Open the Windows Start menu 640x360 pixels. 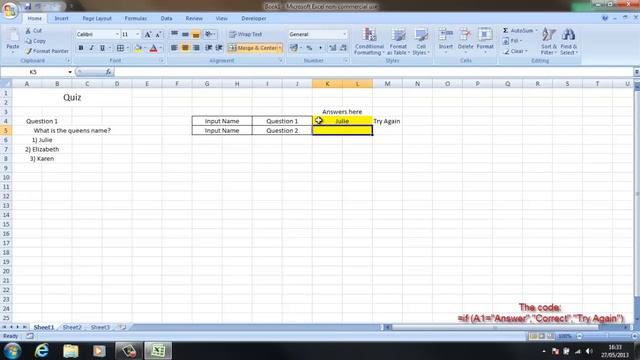[12, 351]
